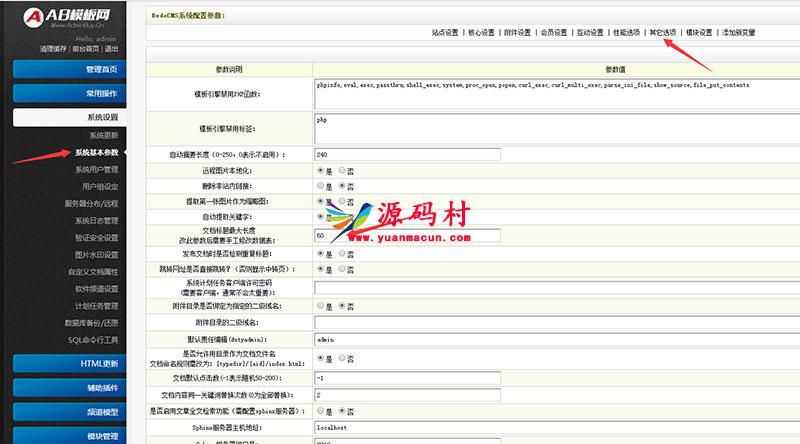Select 是 for 发布文档时是否检测重复标题
Viewport: 800px width, 444px height.
pyautogui.click(x=320, y=253)
